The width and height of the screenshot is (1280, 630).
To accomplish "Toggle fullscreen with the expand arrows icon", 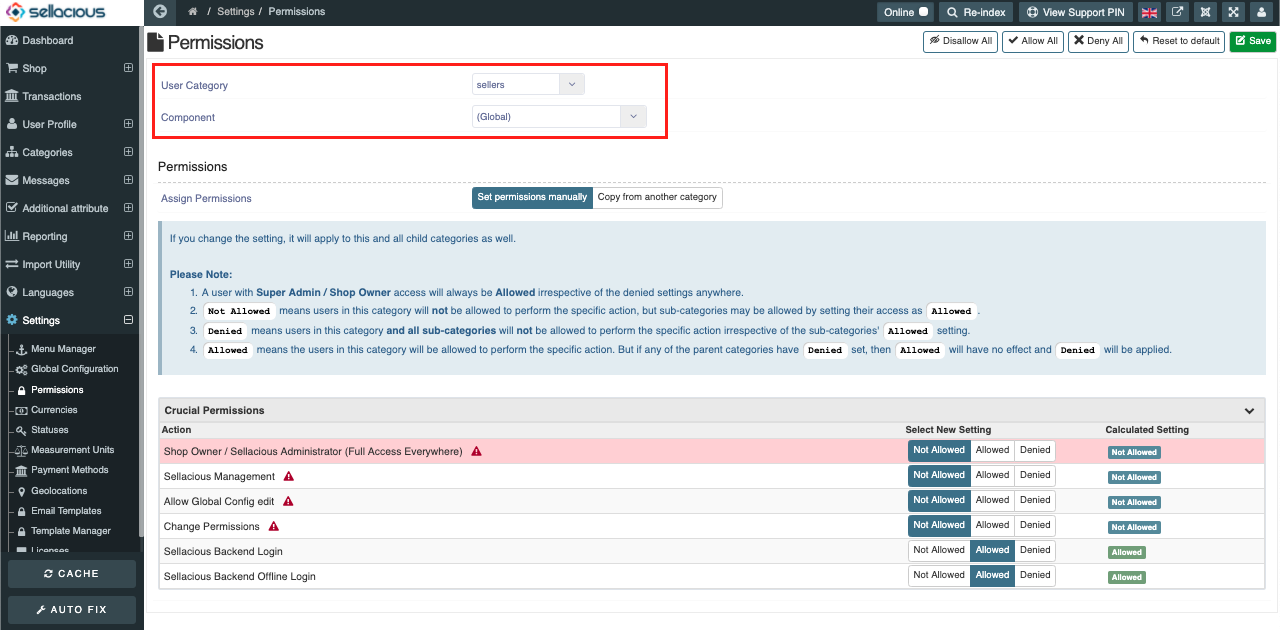I will pos(1234,12).
